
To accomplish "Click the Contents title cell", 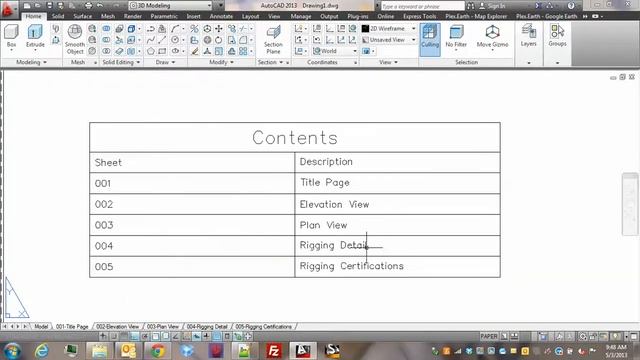I will (295, 138).
